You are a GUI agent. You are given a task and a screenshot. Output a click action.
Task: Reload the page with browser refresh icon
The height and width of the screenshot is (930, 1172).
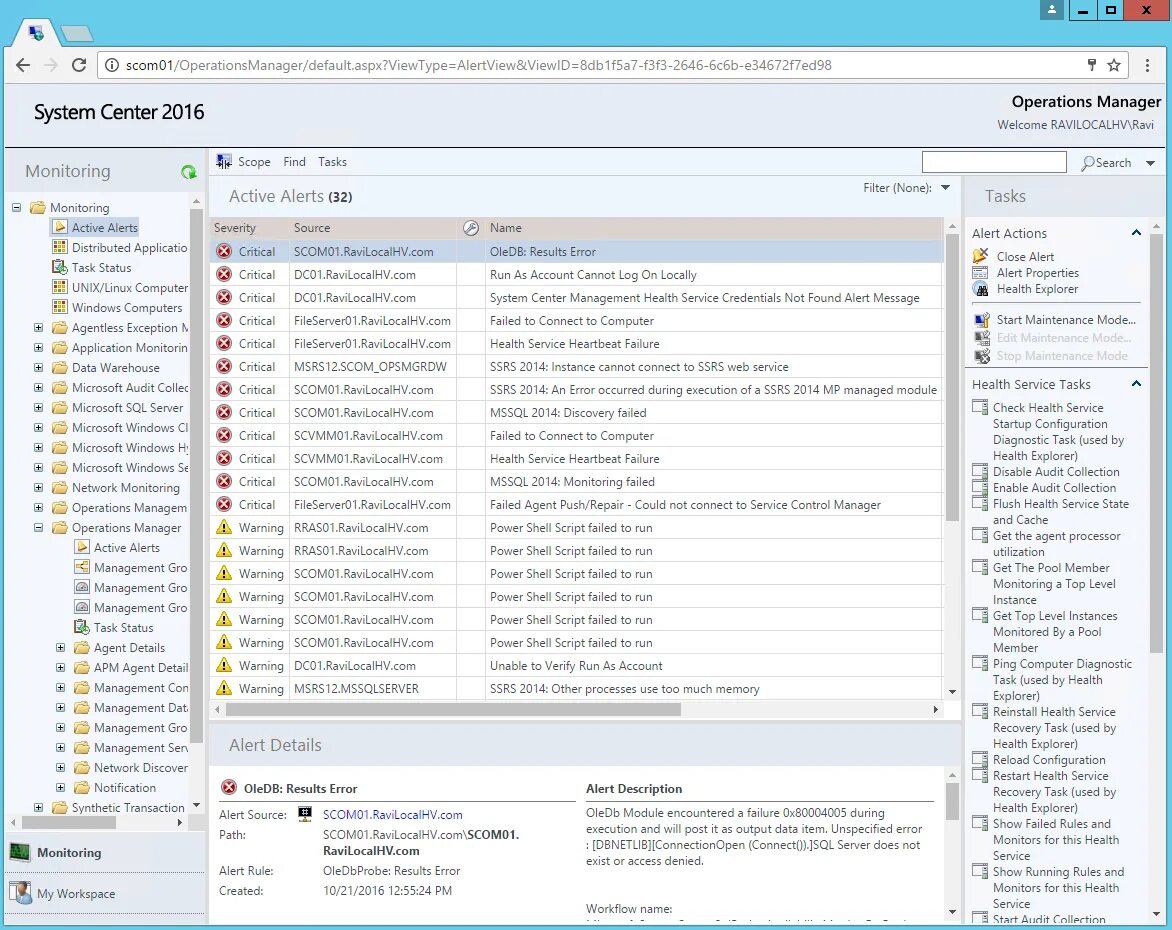pos(78,65)
